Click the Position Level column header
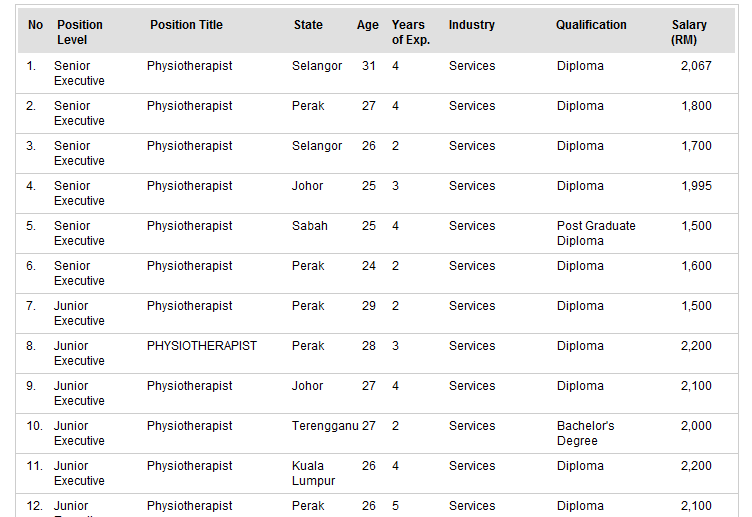This screenshot has height=517, width=752. tap(80, 32)
